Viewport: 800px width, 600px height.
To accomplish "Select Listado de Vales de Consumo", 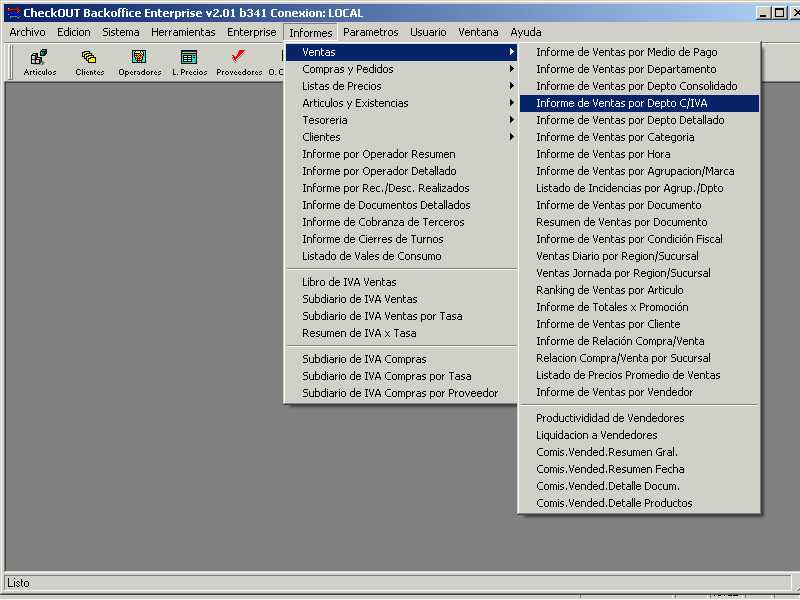I will click(x=401, y=256).
